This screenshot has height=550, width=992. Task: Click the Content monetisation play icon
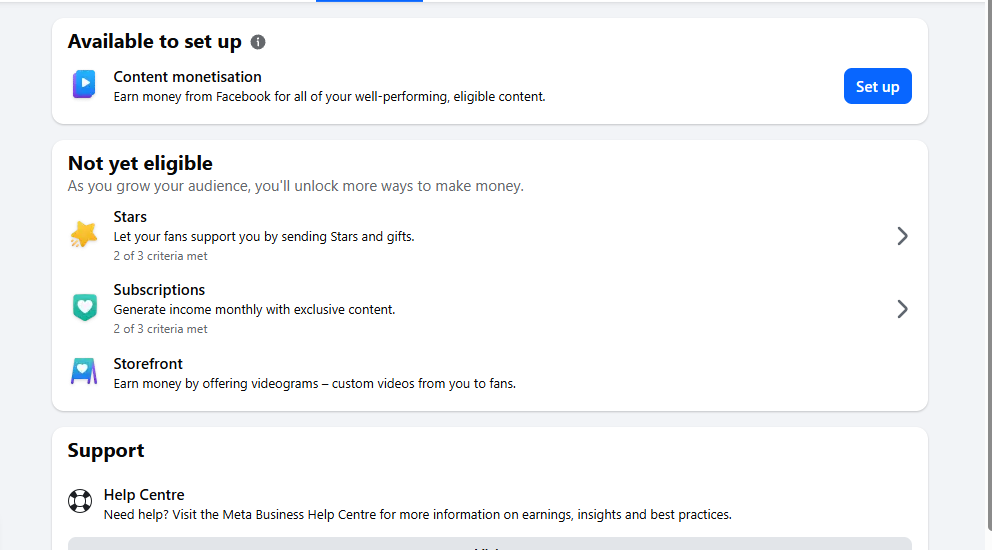pyautogui.click(x=84, y=85)
